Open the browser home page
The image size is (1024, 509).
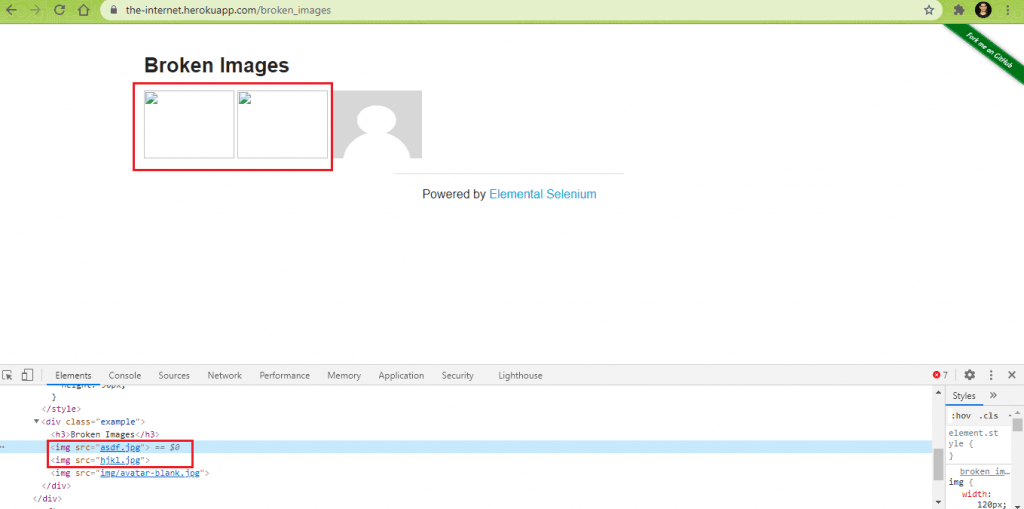click(x=84, y=10)
